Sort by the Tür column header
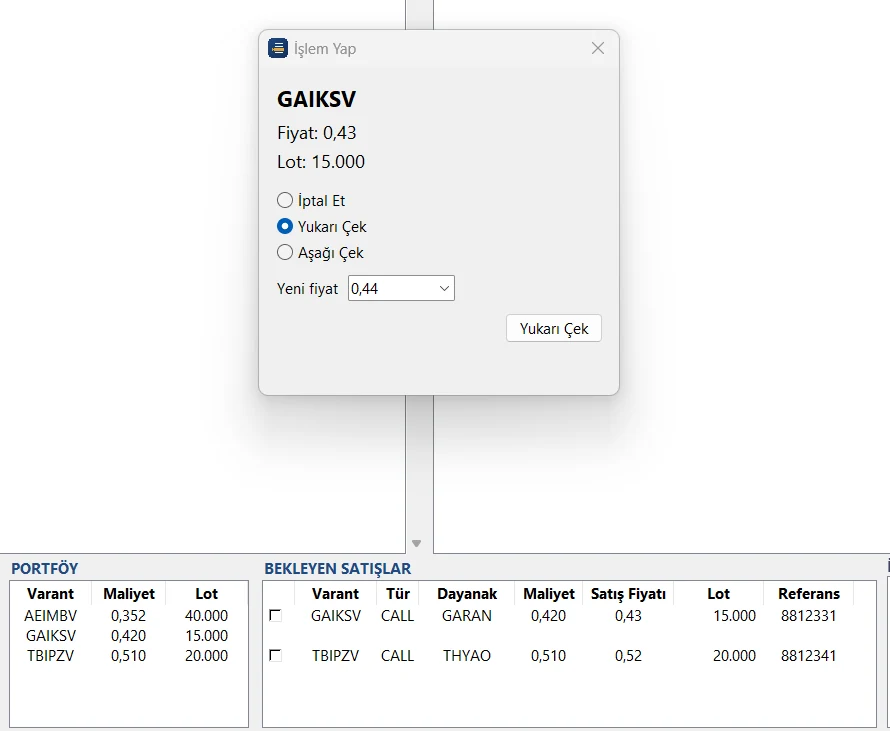 (397, 594)
